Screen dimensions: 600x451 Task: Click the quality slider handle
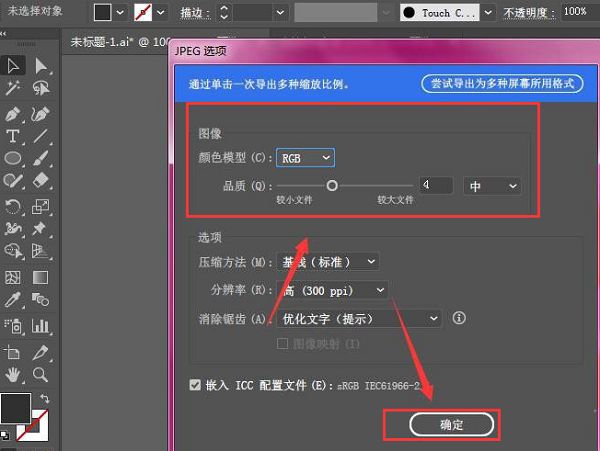(x=332, y=186)
